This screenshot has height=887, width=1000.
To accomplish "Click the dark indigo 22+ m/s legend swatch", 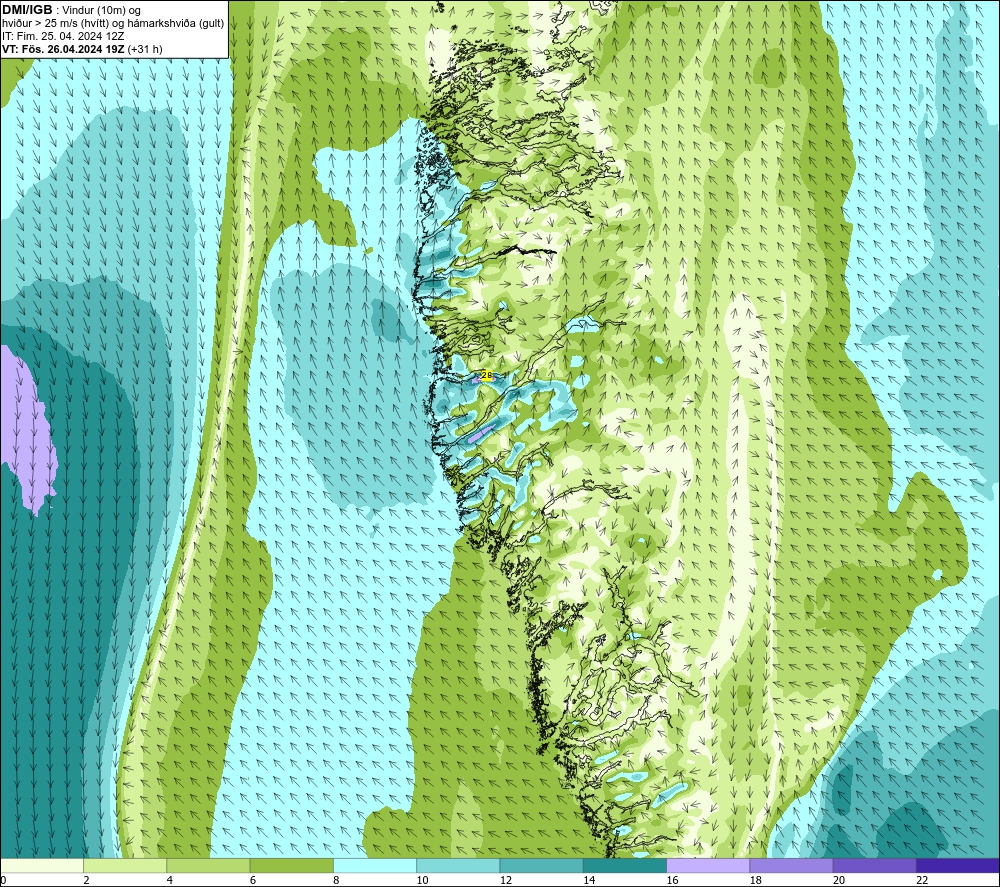I will (x=958, y=865).
